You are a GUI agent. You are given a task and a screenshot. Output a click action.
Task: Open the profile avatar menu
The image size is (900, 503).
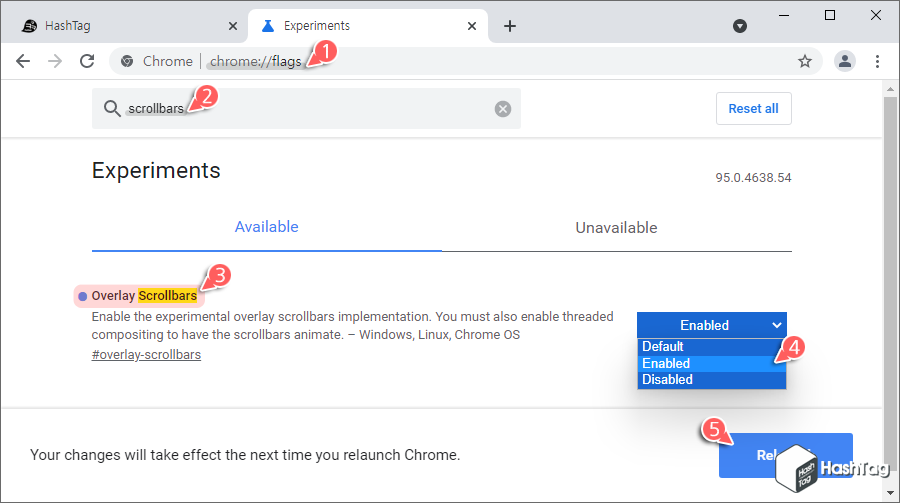point(844,61)
